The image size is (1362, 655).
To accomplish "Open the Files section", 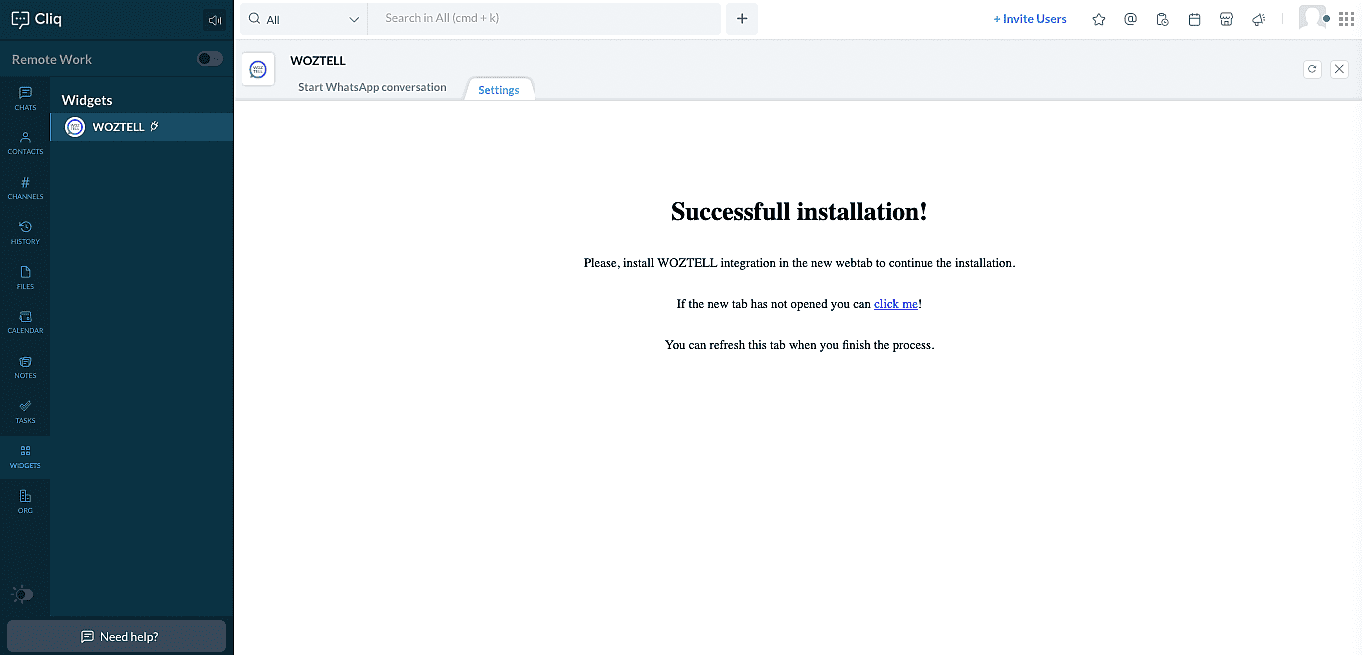I will [x=25, y=277].
